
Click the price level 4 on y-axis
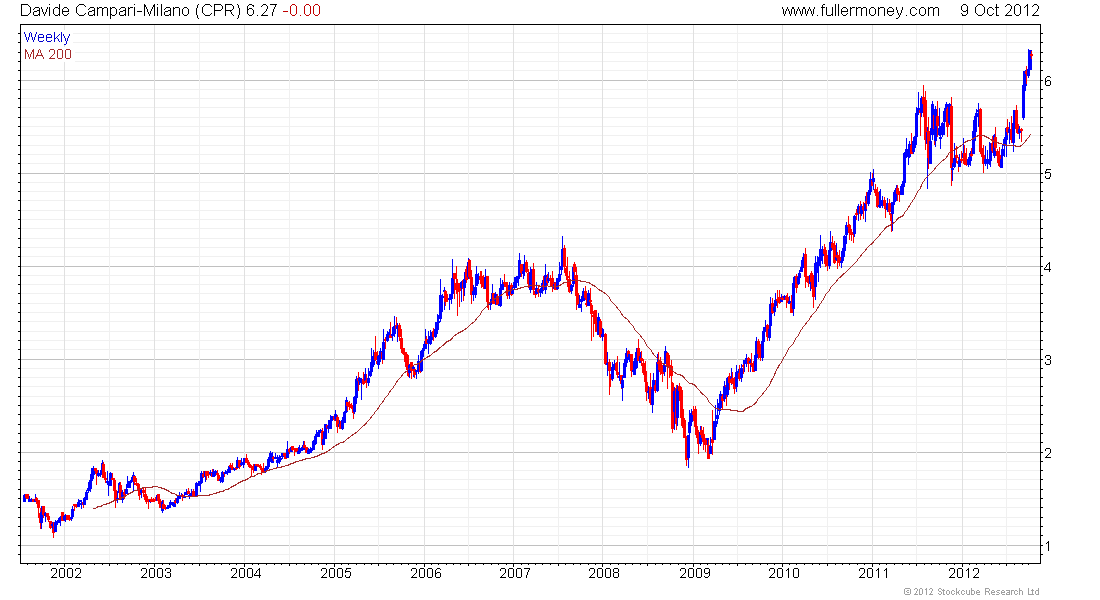(1048, 267)
